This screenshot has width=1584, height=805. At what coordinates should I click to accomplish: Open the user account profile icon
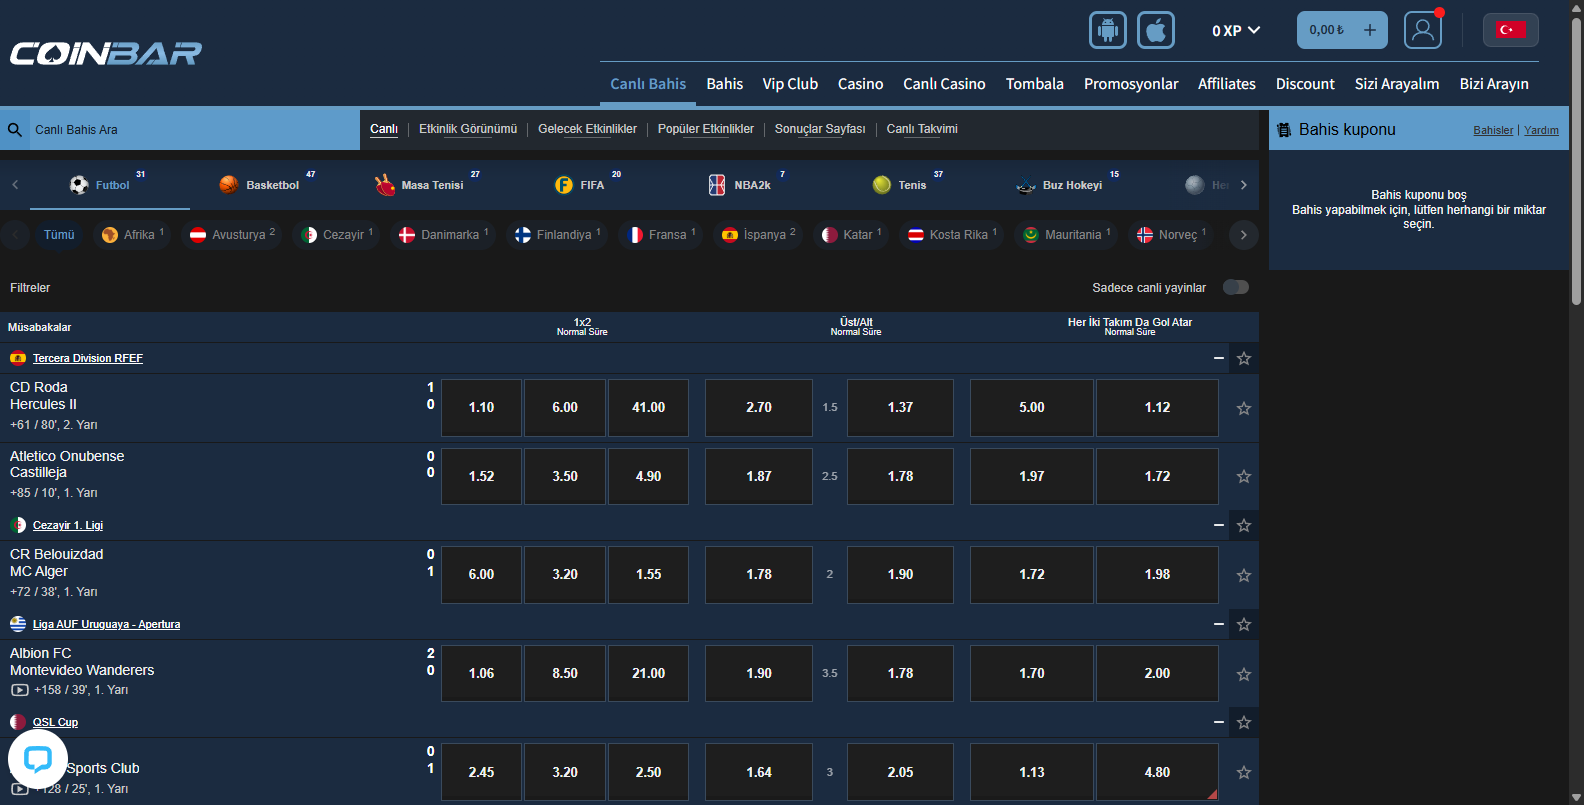[1422, 30]
